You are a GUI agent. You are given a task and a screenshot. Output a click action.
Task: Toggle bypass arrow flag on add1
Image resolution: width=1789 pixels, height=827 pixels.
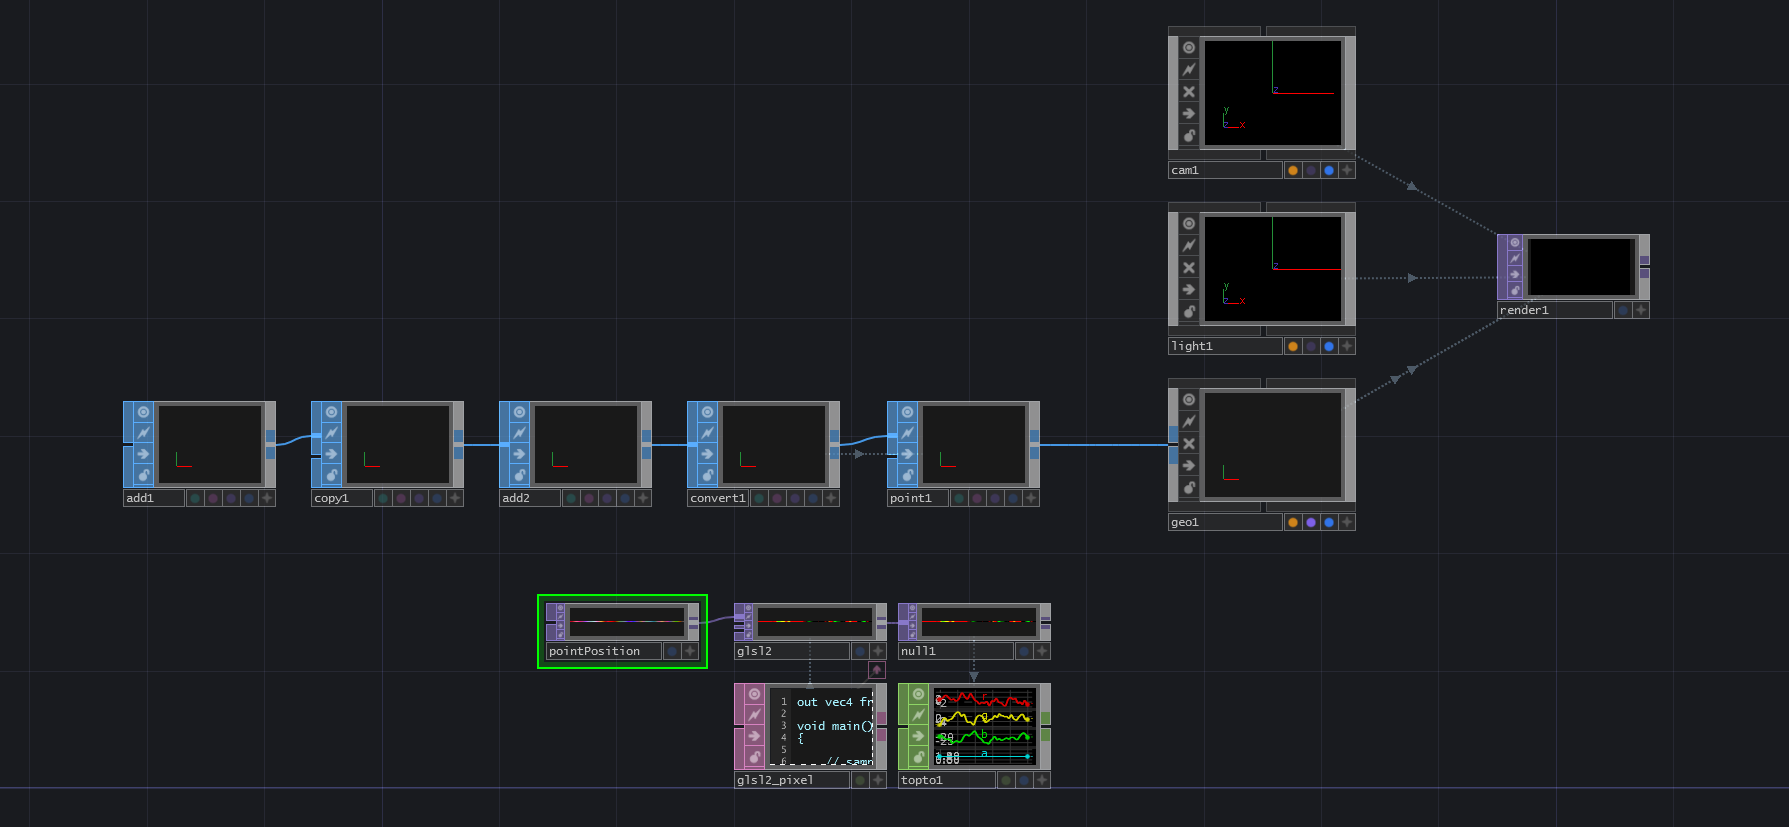(143, 454)
